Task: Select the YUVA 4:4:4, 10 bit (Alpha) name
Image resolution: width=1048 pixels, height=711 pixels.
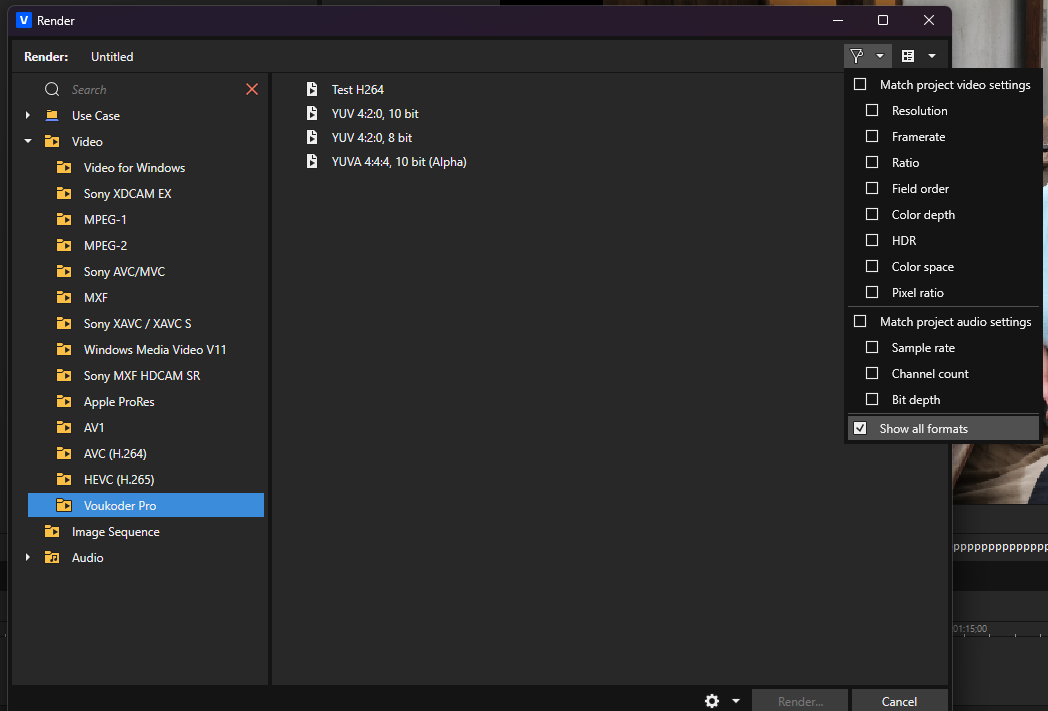Action: pyautogui.click(x=399, y=162)
